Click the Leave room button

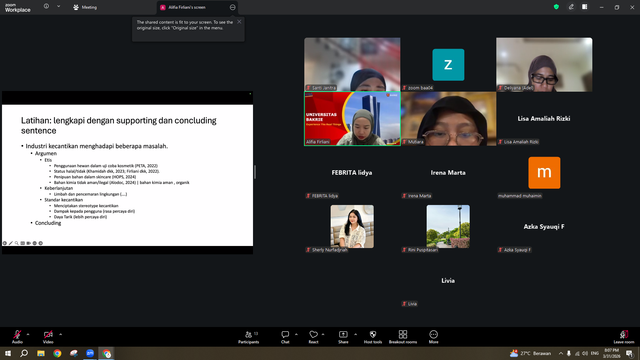click(624, 337)
